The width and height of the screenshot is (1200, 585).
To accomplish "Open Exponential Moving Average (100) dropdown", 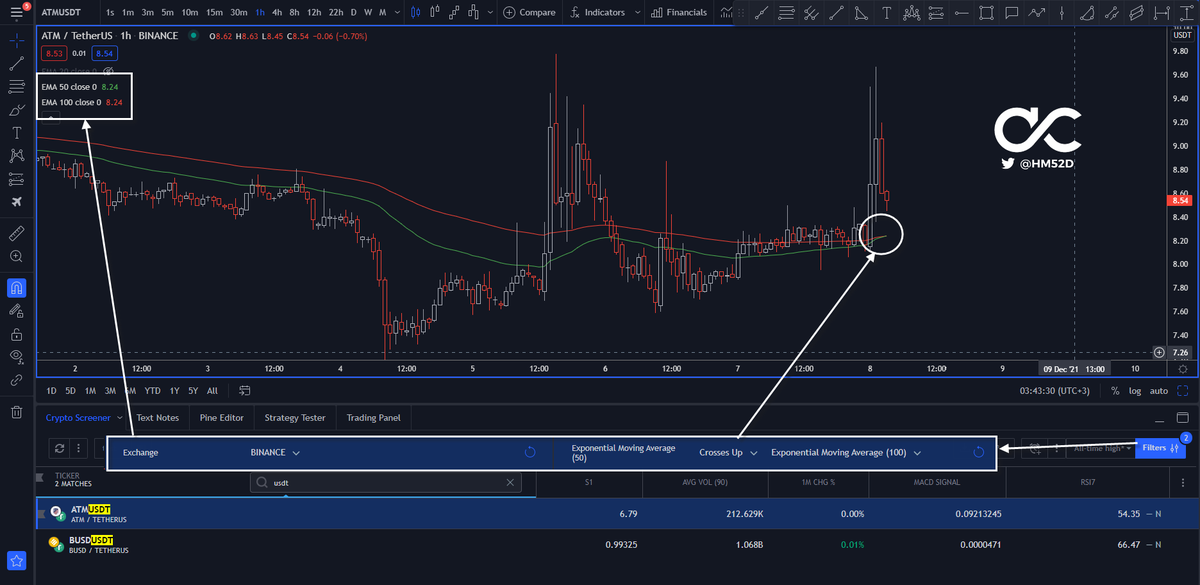I will (845, 452).
